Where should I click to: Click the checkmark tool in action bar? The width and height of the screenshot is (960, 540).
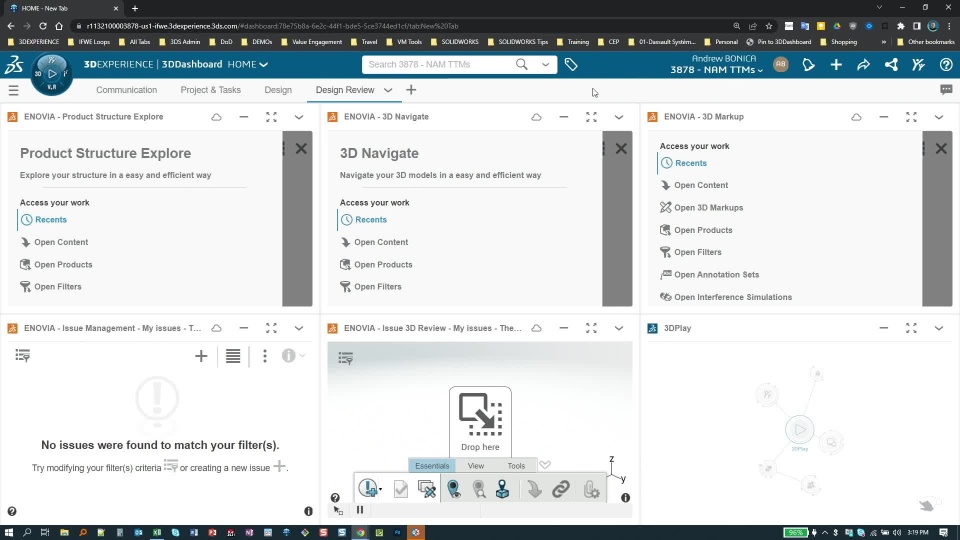coord(400,489)
